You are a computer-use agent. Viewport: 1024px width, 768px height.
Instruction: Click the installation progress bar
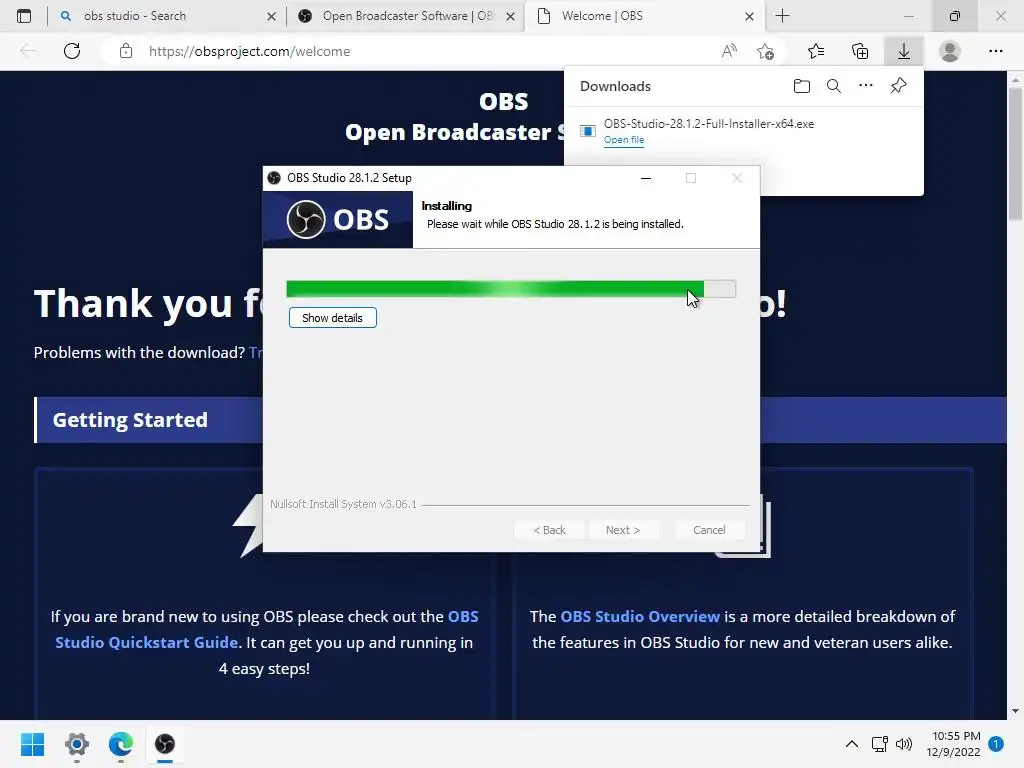(511, 289)
